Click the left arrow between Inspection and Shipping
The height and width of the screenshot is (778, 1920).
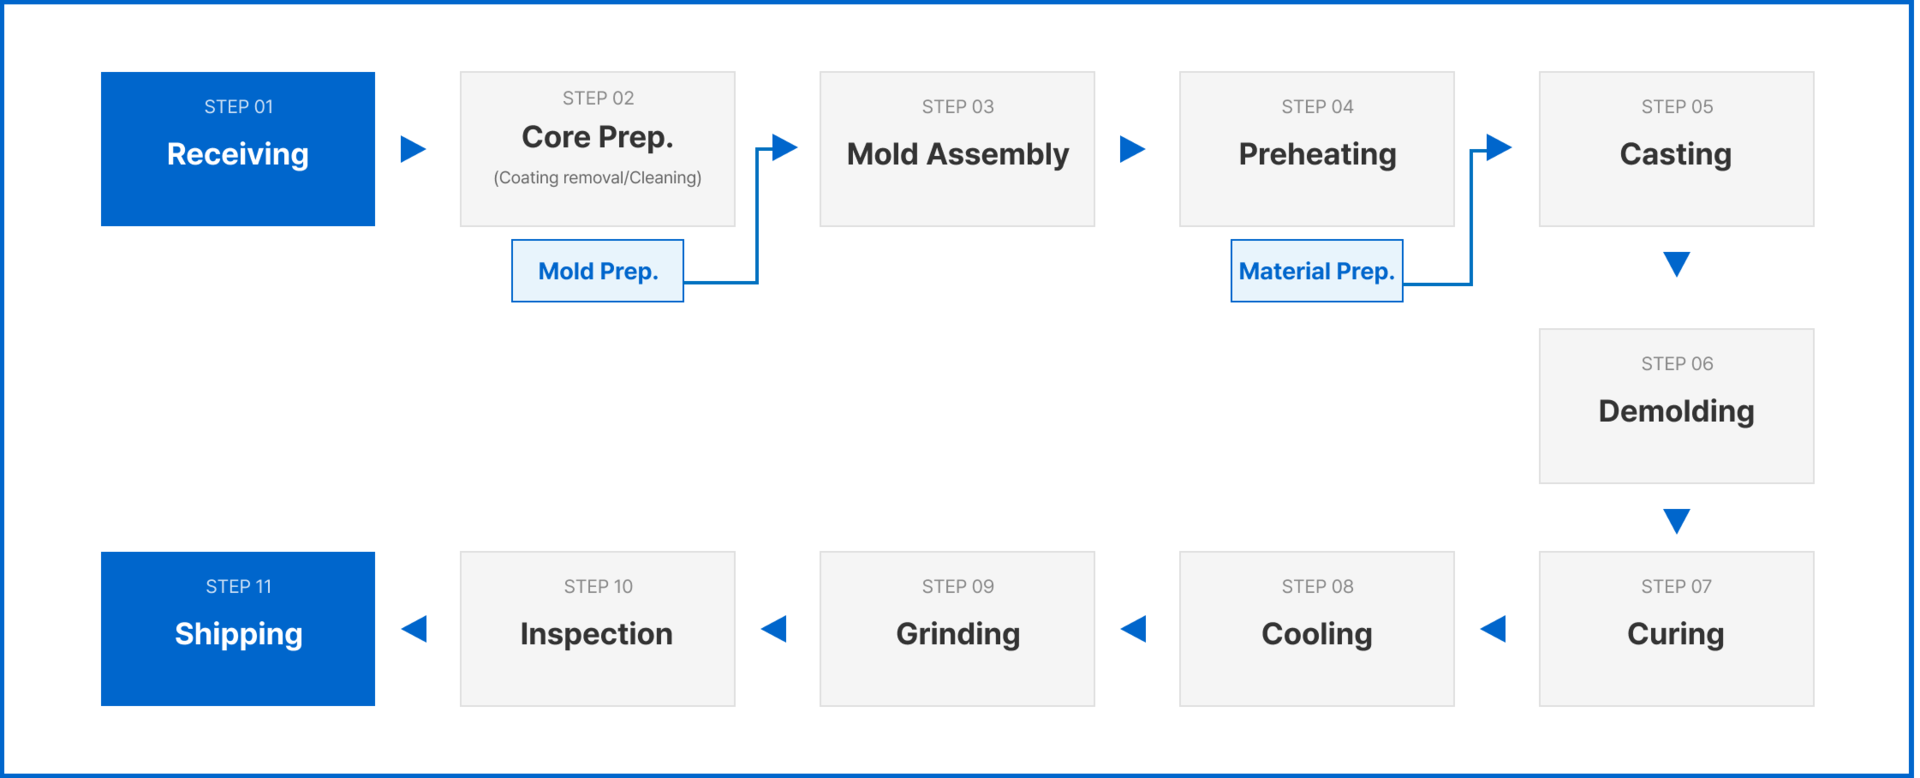click(x=414, y=629)
